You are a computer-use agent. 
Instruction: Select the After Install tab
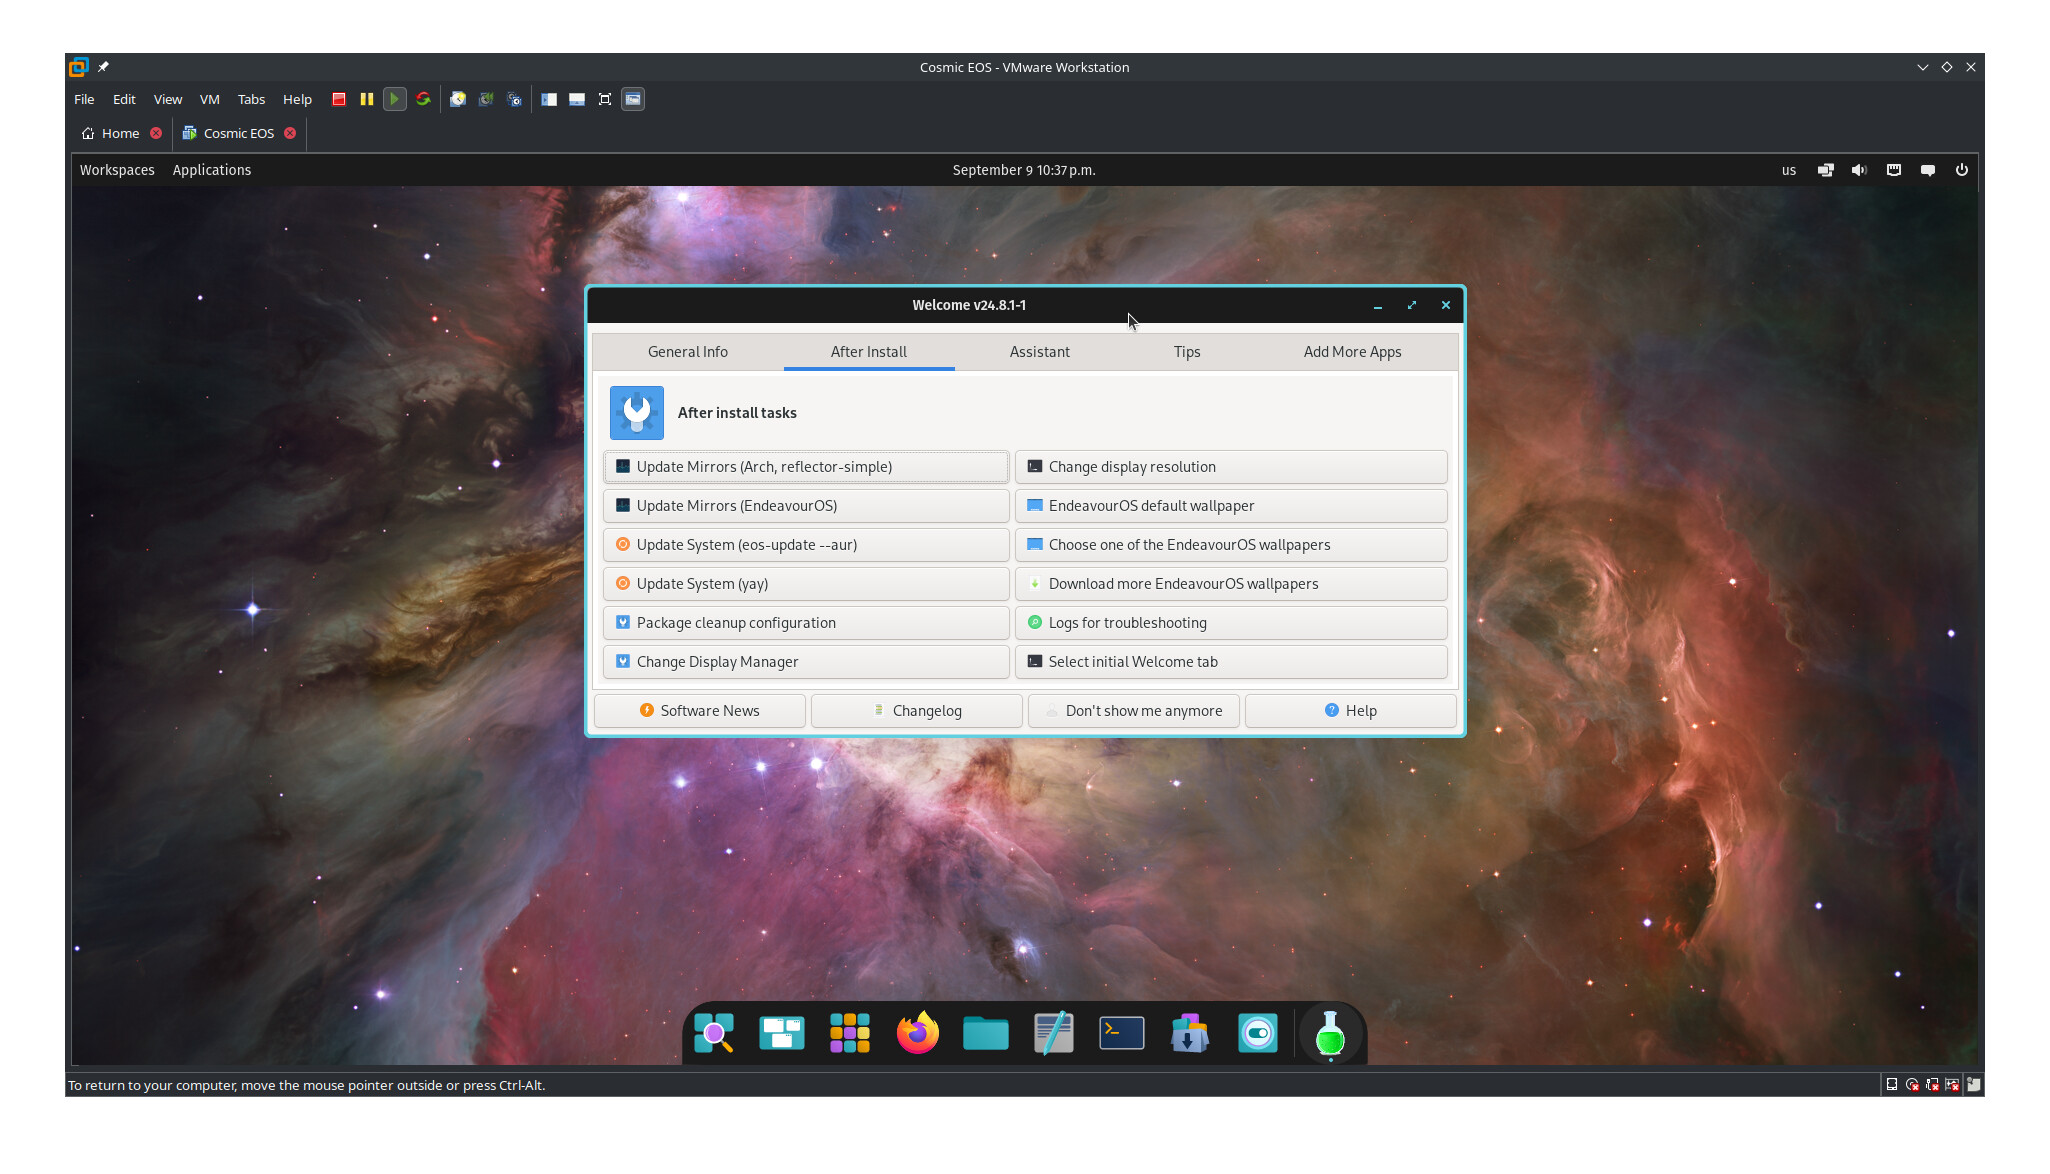click(869, 352)
